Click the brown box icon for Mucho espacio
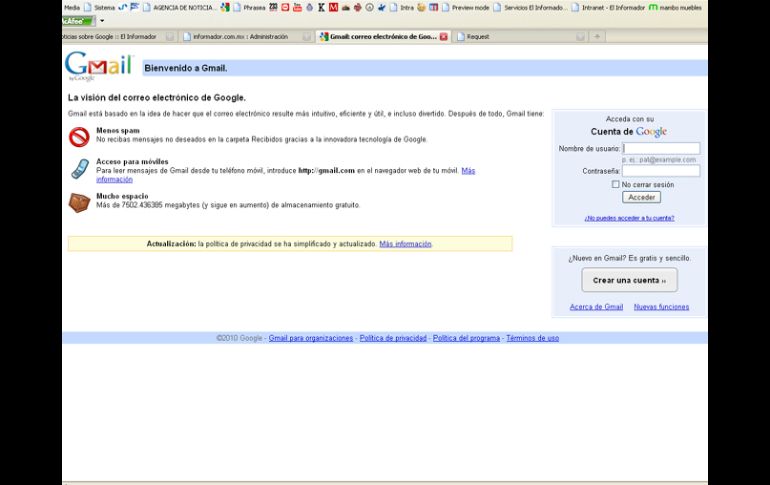770x485 pixels. [x=79, y=202]
